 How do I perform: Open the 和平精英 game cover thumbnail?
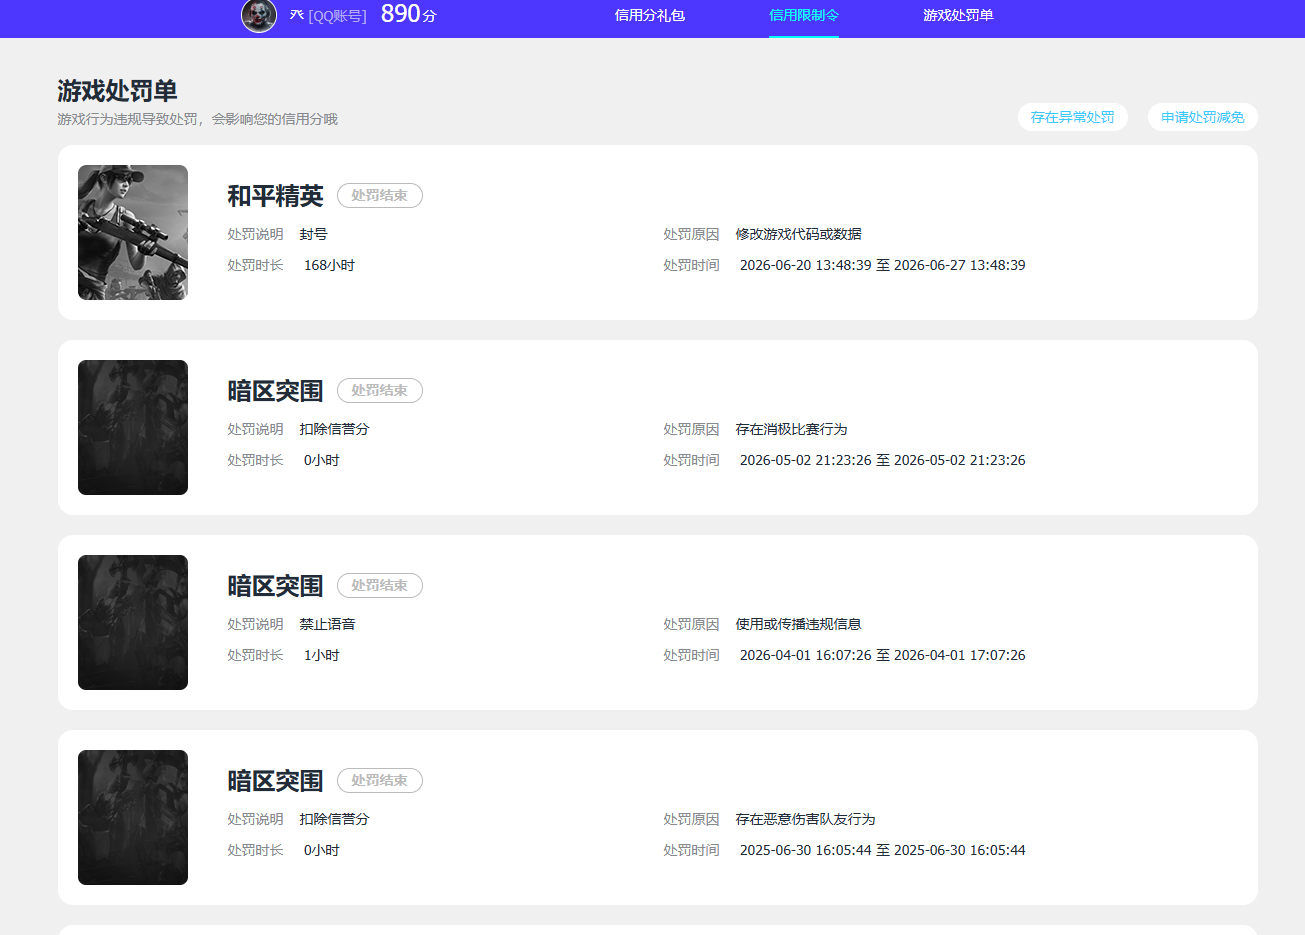coord(133,232)
